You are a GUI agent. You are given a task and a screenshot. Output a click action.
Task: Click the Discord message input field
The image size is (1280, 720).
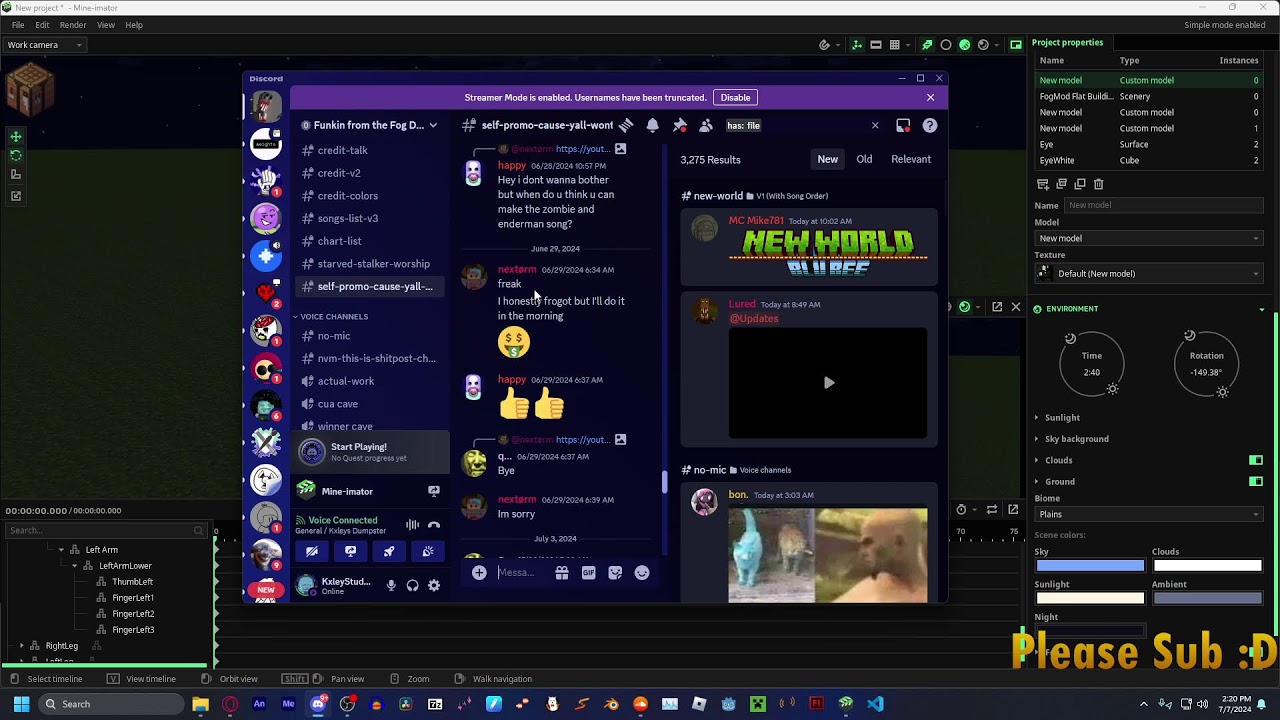tap(522, 573)
